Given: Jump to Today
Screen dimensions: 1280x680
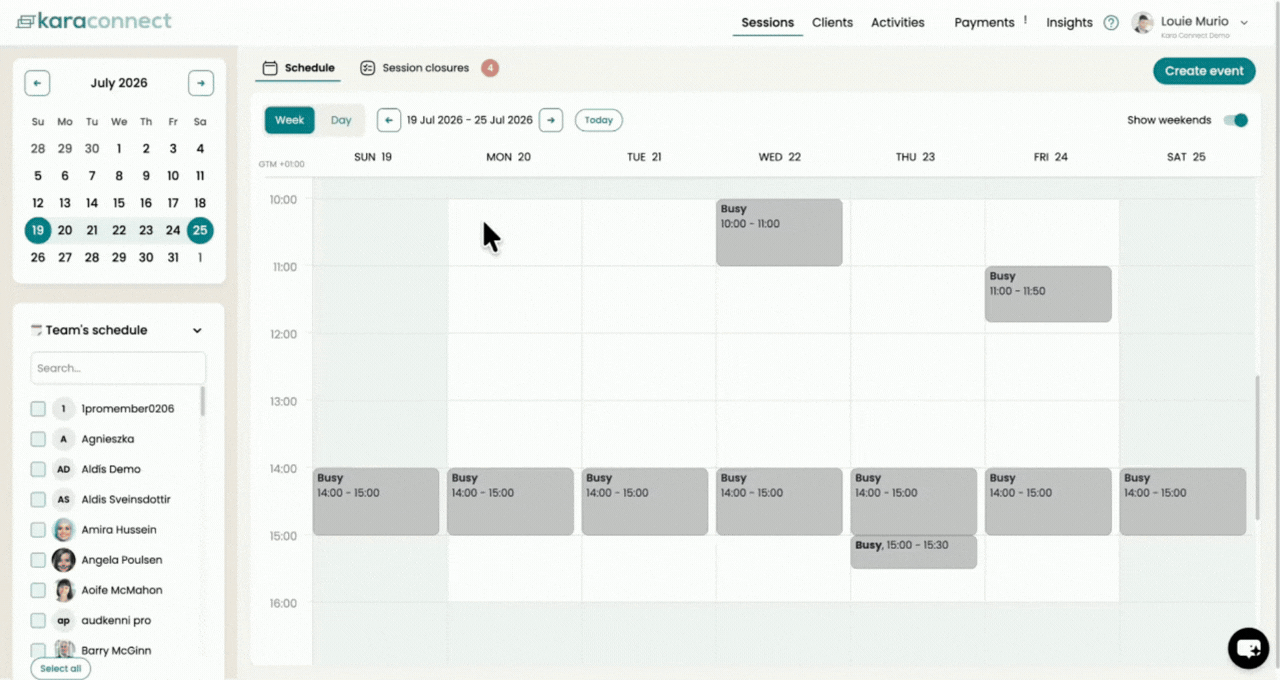Looking at the screenshot, I should 599,120.
